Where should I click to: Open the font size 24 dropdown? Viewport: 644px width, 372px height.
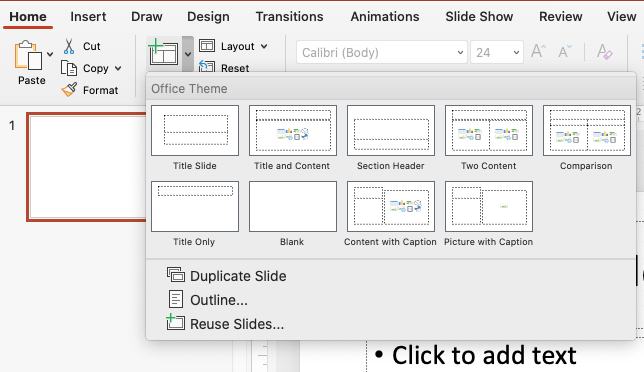point(497,52)
